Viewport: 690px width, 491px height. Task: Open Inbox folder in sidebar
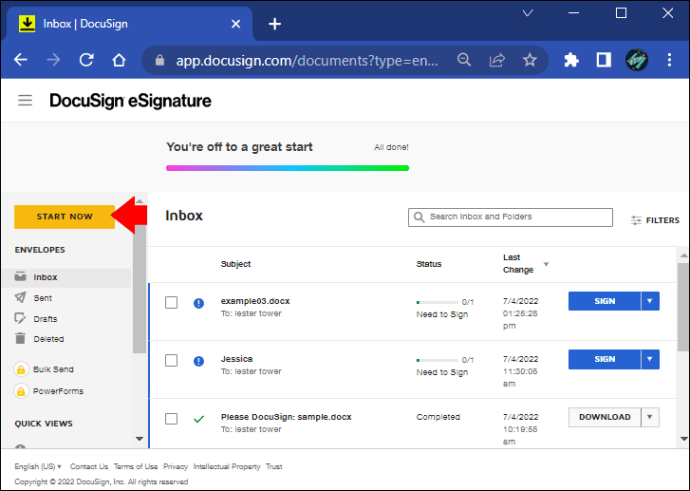(x=66, y=277)
